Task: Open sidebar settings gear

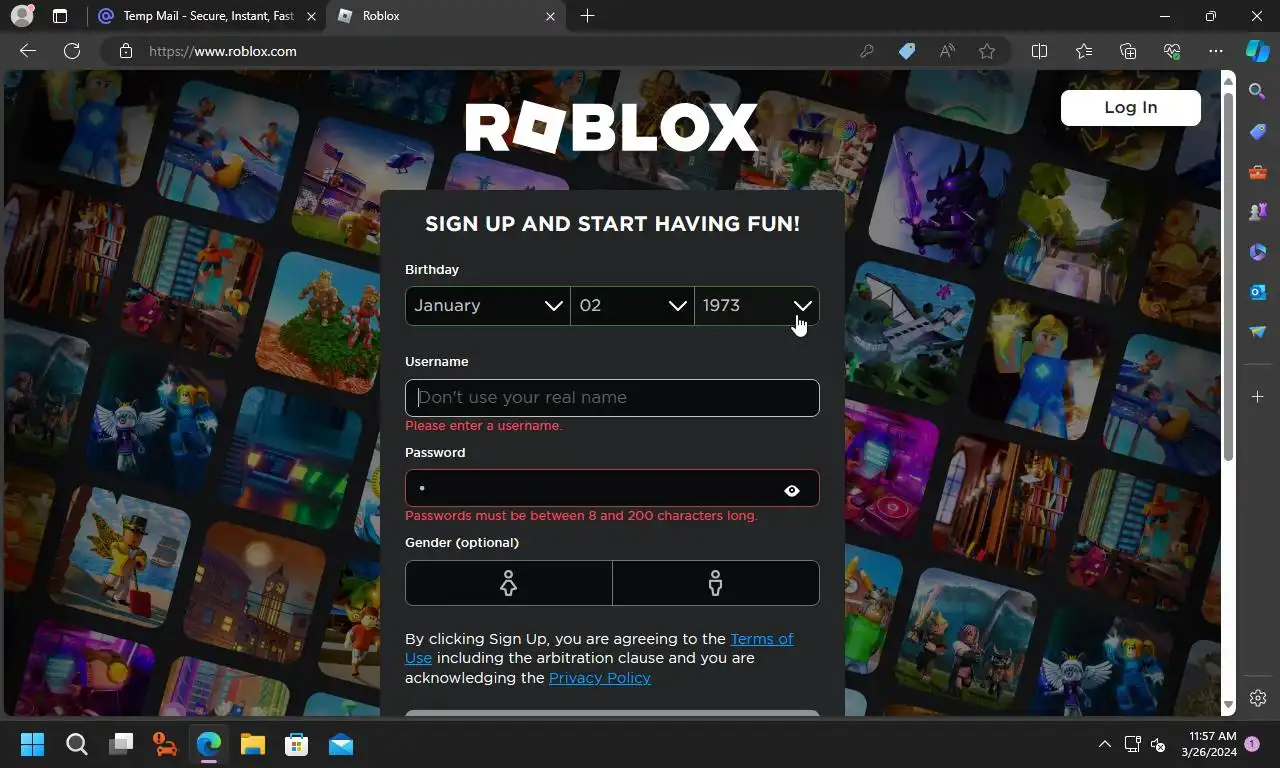Action: pos(1258,698)
